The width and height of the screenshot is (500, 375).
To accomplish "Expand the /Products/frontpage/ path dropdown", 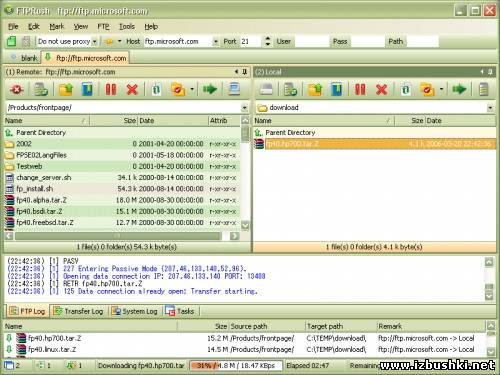I will 245,108.
